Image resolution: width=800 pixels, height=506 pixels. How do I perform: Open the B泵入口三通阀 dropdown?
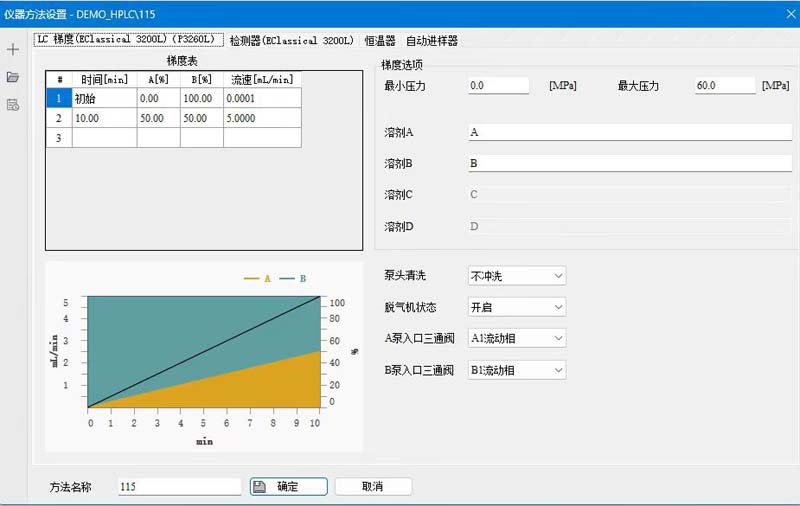pos(517,370)
